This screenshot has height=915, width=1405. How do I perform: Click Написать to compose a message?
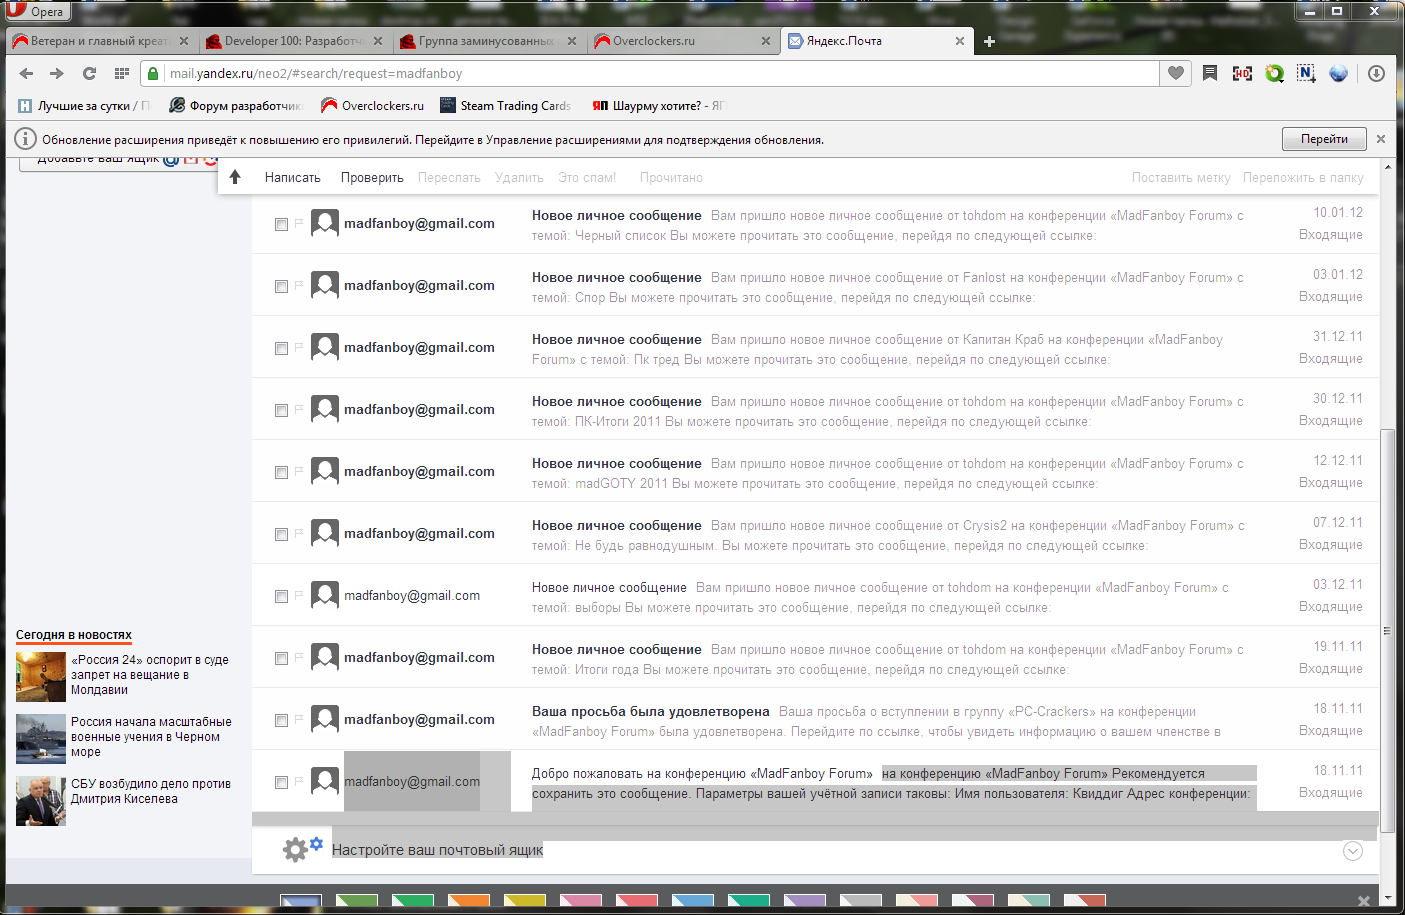point(292,177)
